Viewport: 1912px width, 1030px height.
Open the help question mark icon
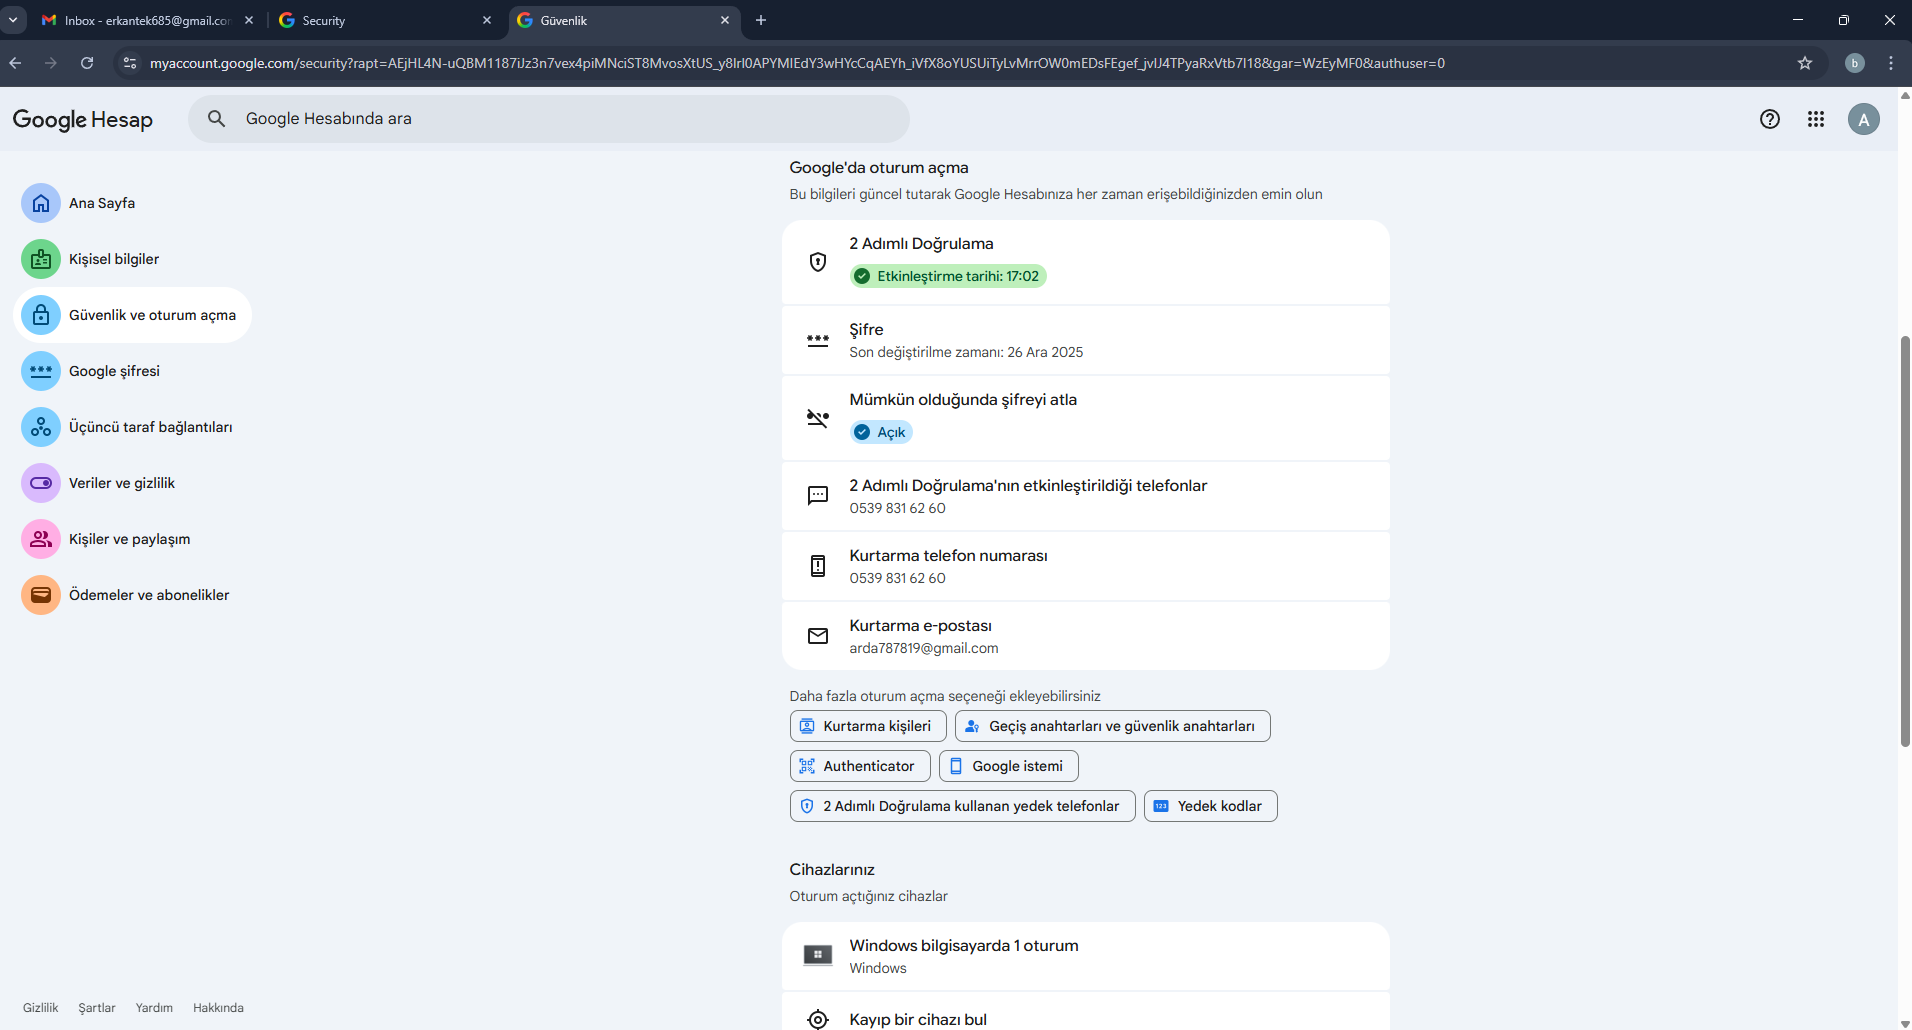(1770, 119)
